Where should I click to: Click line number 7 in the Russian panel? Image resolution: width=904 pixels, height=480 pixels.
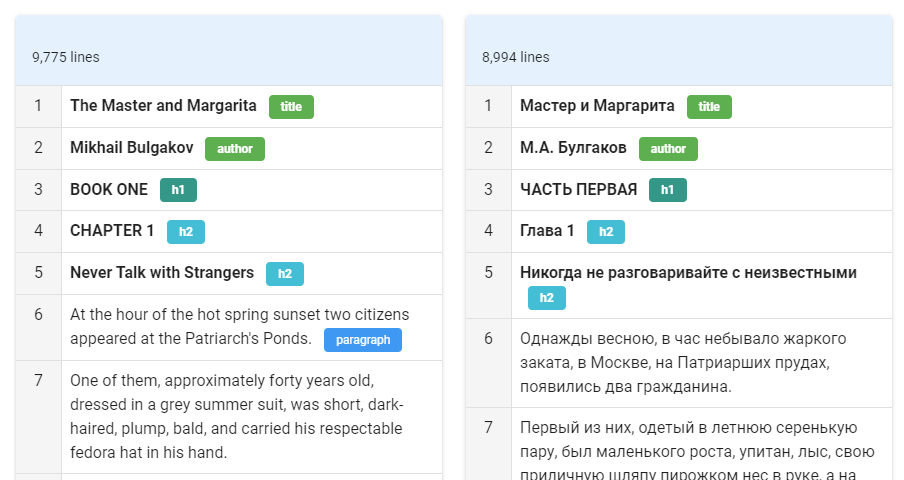click(x=488, y=427)
